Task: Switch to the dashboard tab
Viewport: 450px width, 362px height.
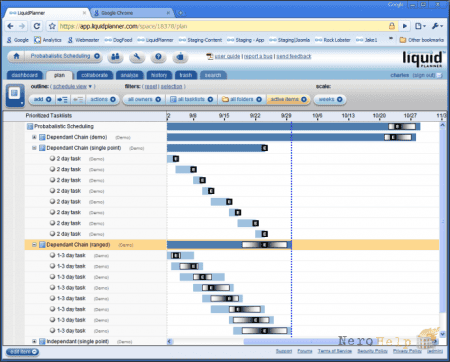Action: coord(25,75)
